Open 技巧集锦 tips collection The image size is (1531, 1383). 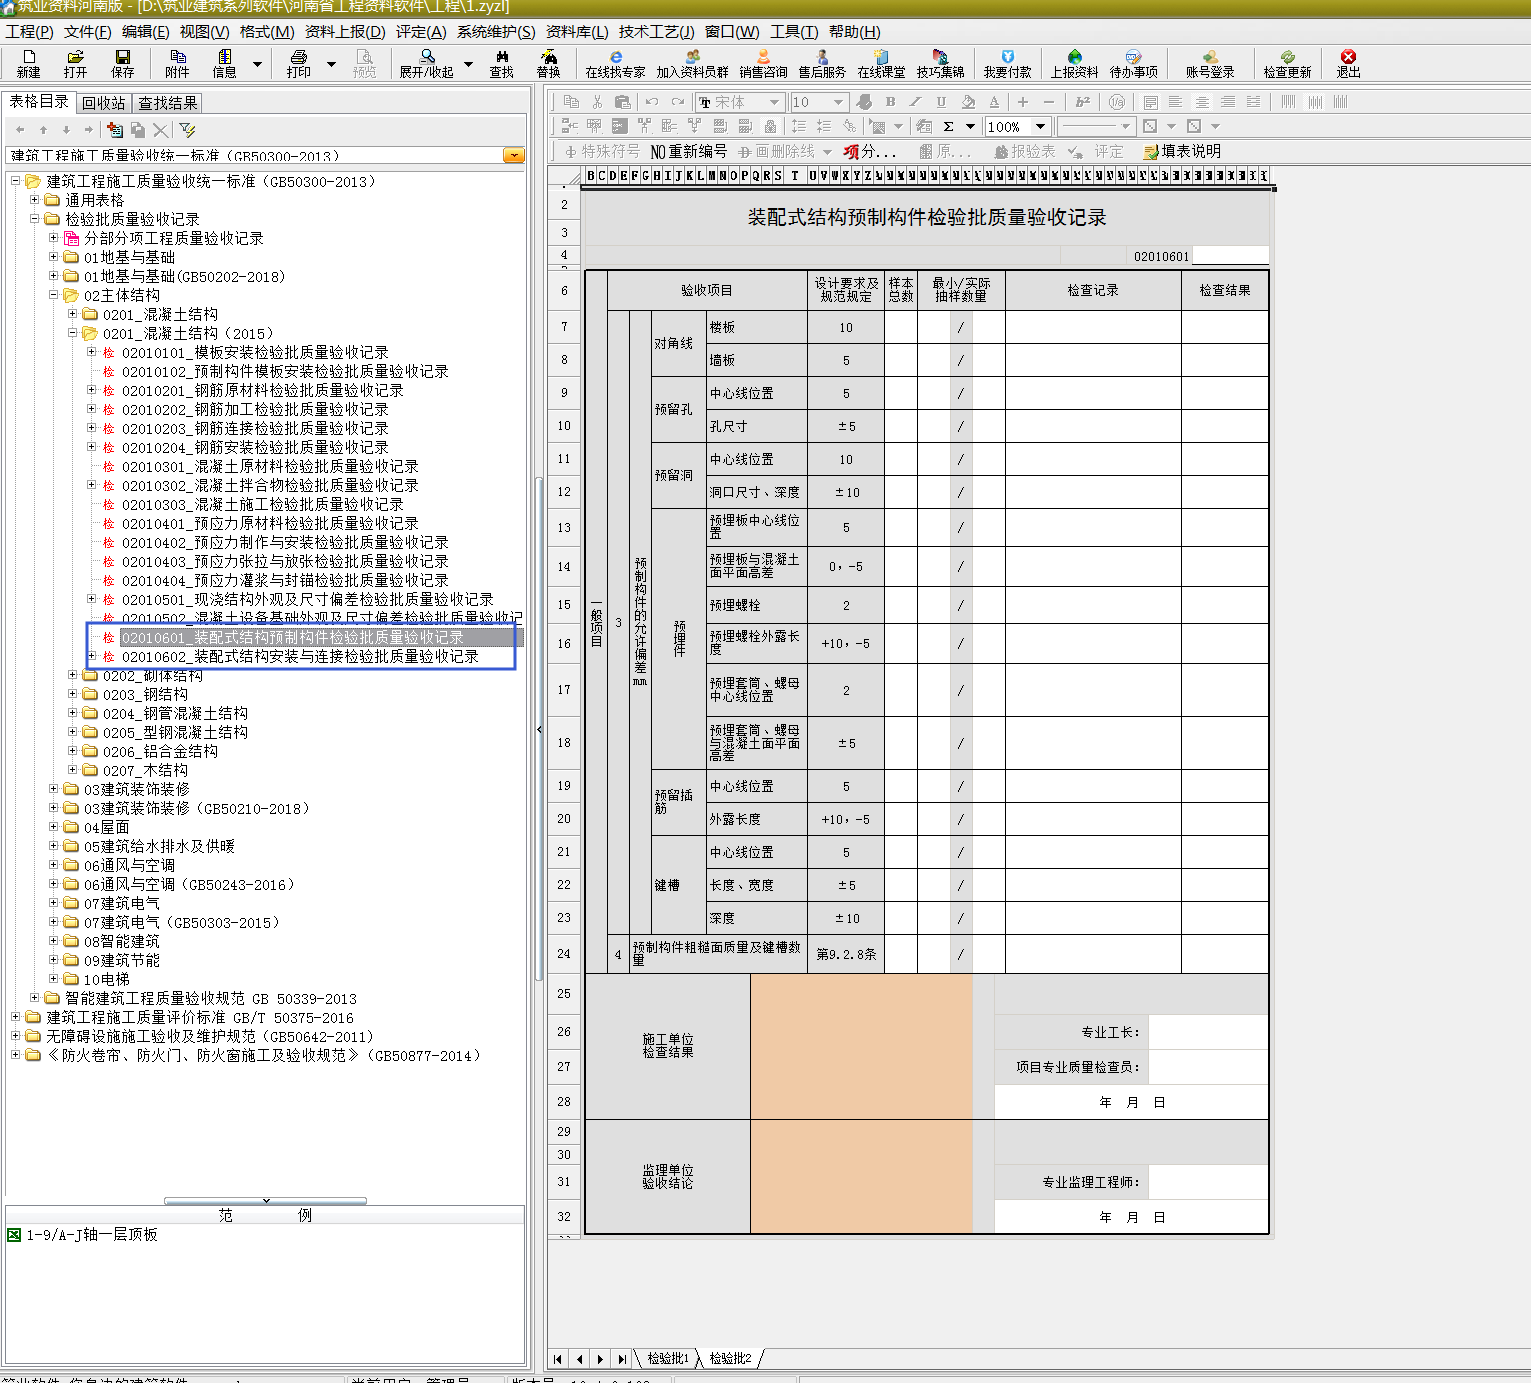pyautogui.click(x=940, y=63)
